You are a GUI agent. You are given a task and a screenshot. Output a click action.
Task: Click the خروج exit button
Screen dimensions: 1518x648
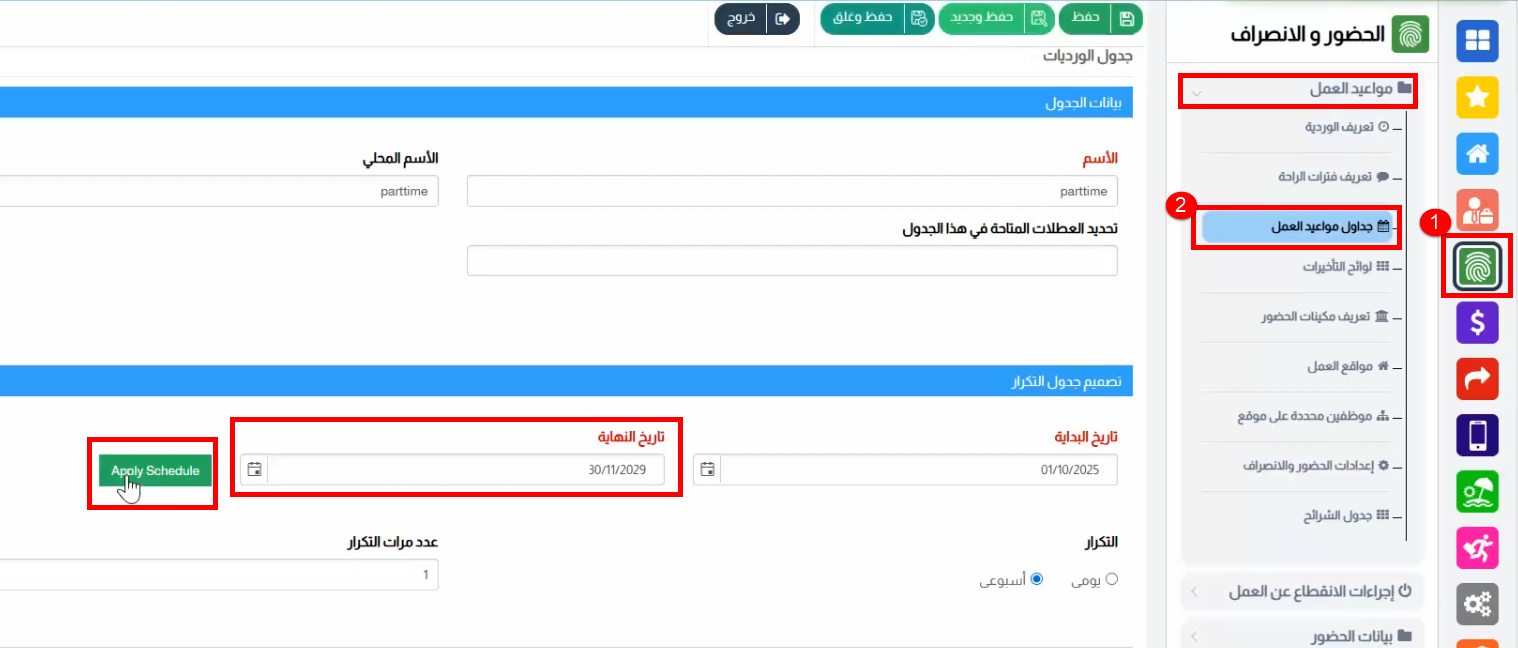click(757, 18)
